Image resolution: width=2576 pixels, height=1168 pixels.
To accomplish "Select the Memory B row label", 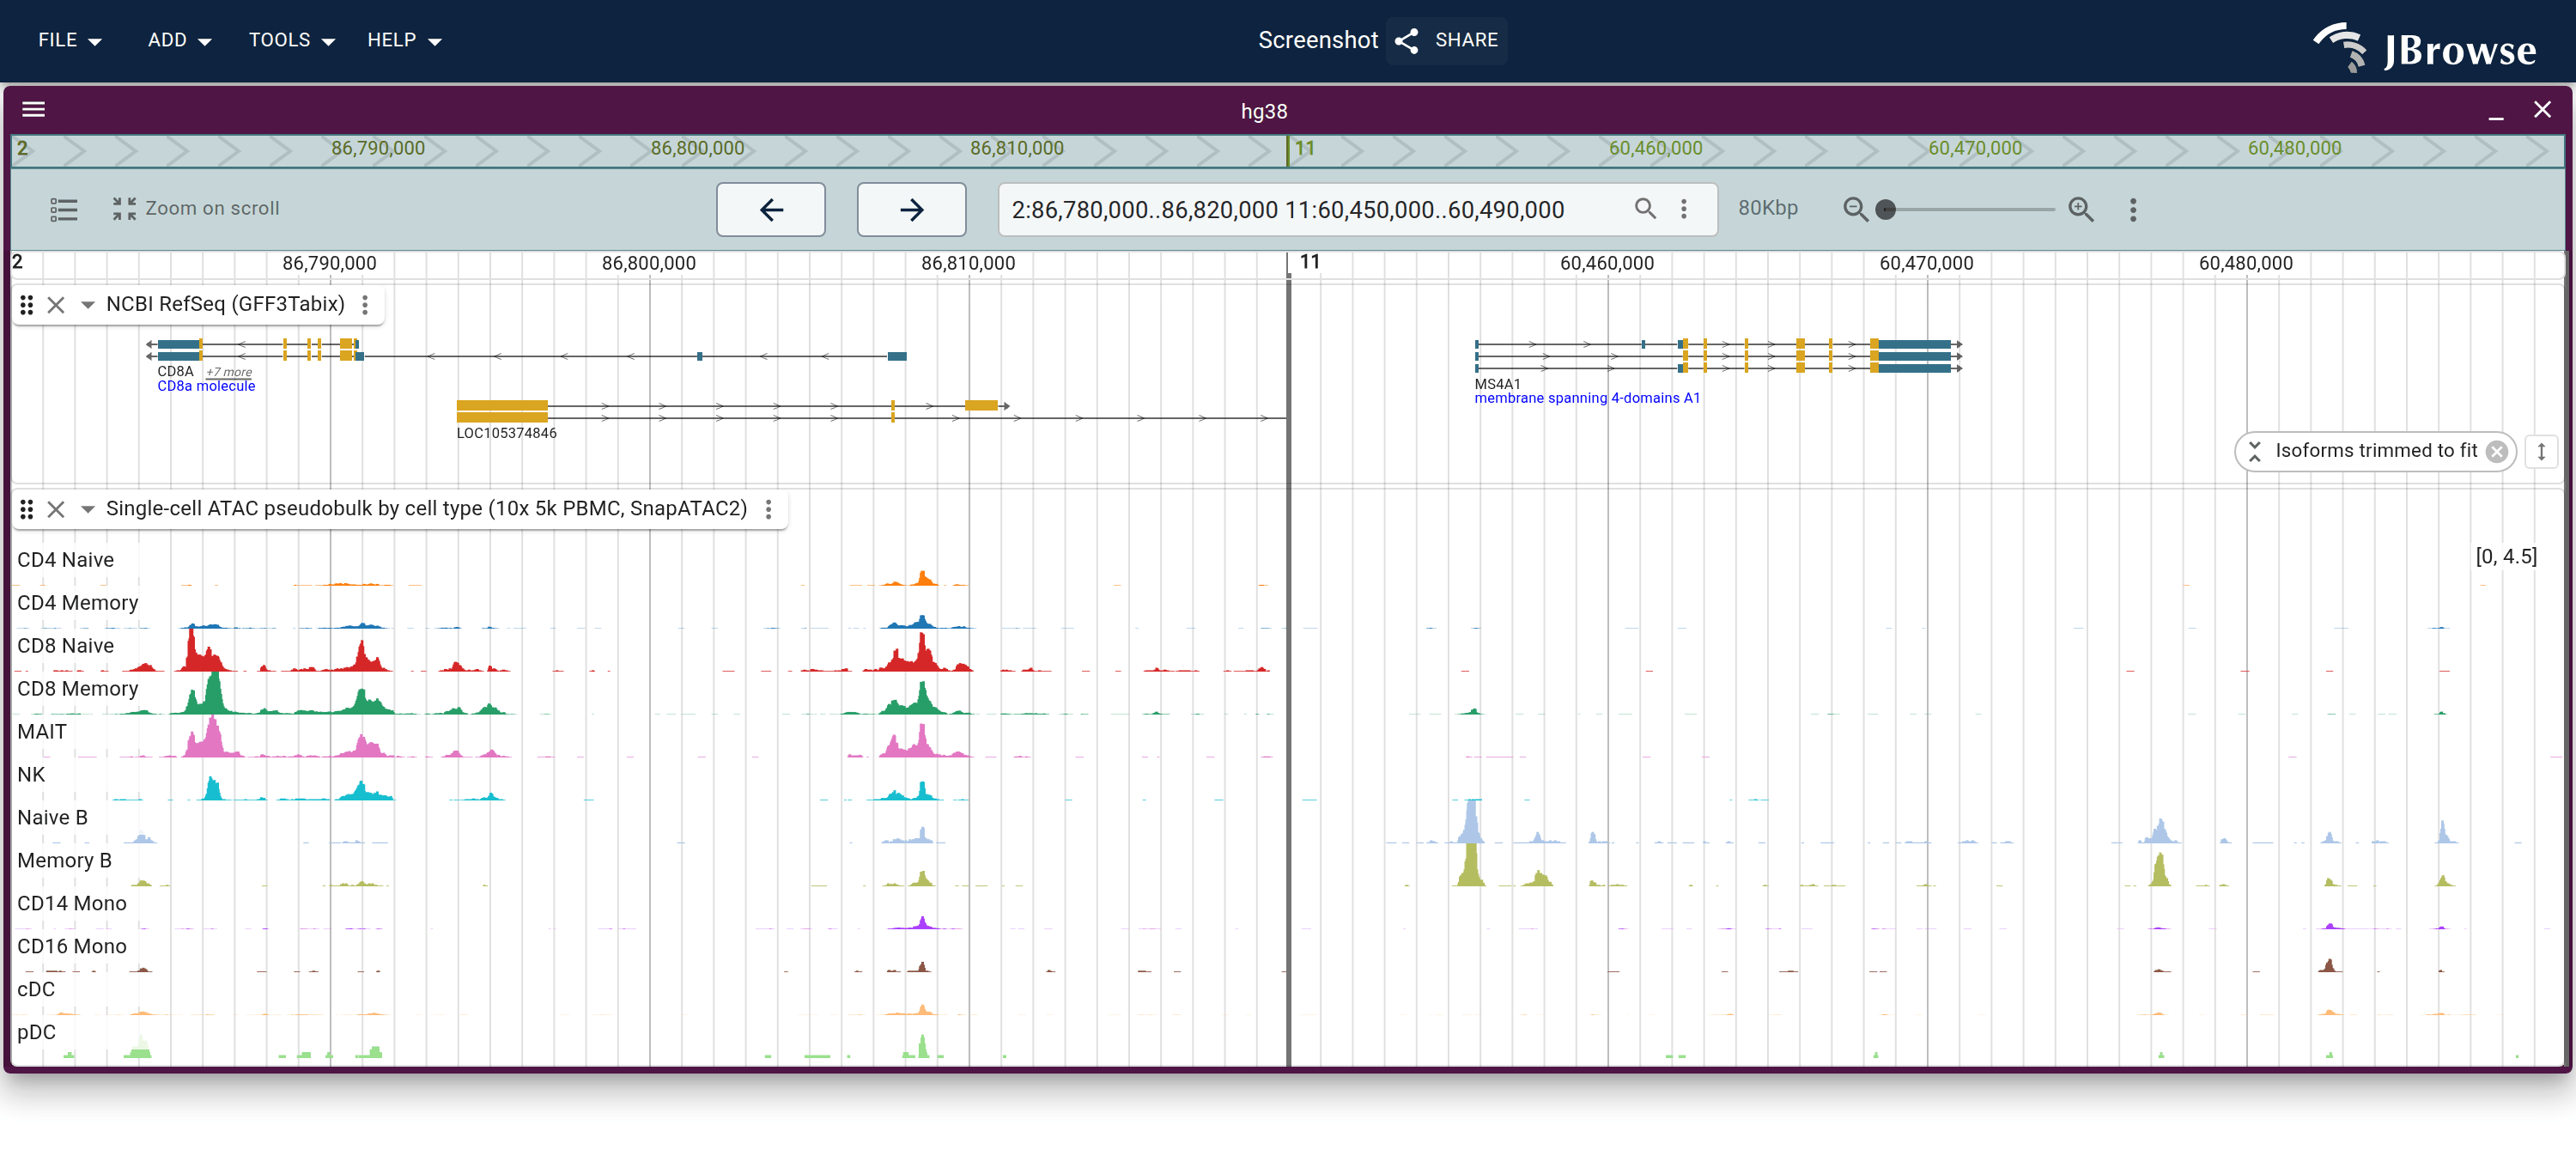I will [x=64, y=861].
